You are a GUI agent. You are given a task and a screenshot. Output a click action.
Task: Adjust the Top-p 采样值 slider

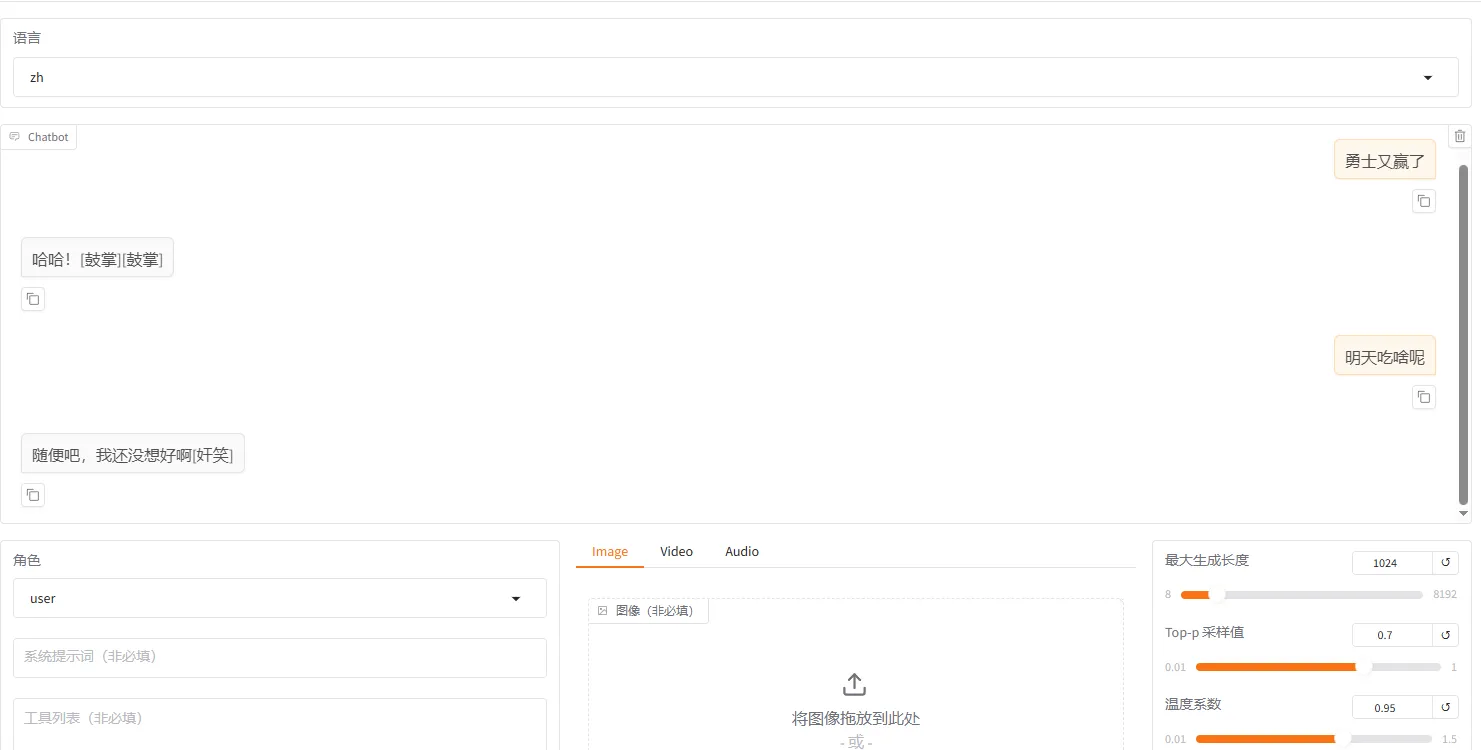1318,667
